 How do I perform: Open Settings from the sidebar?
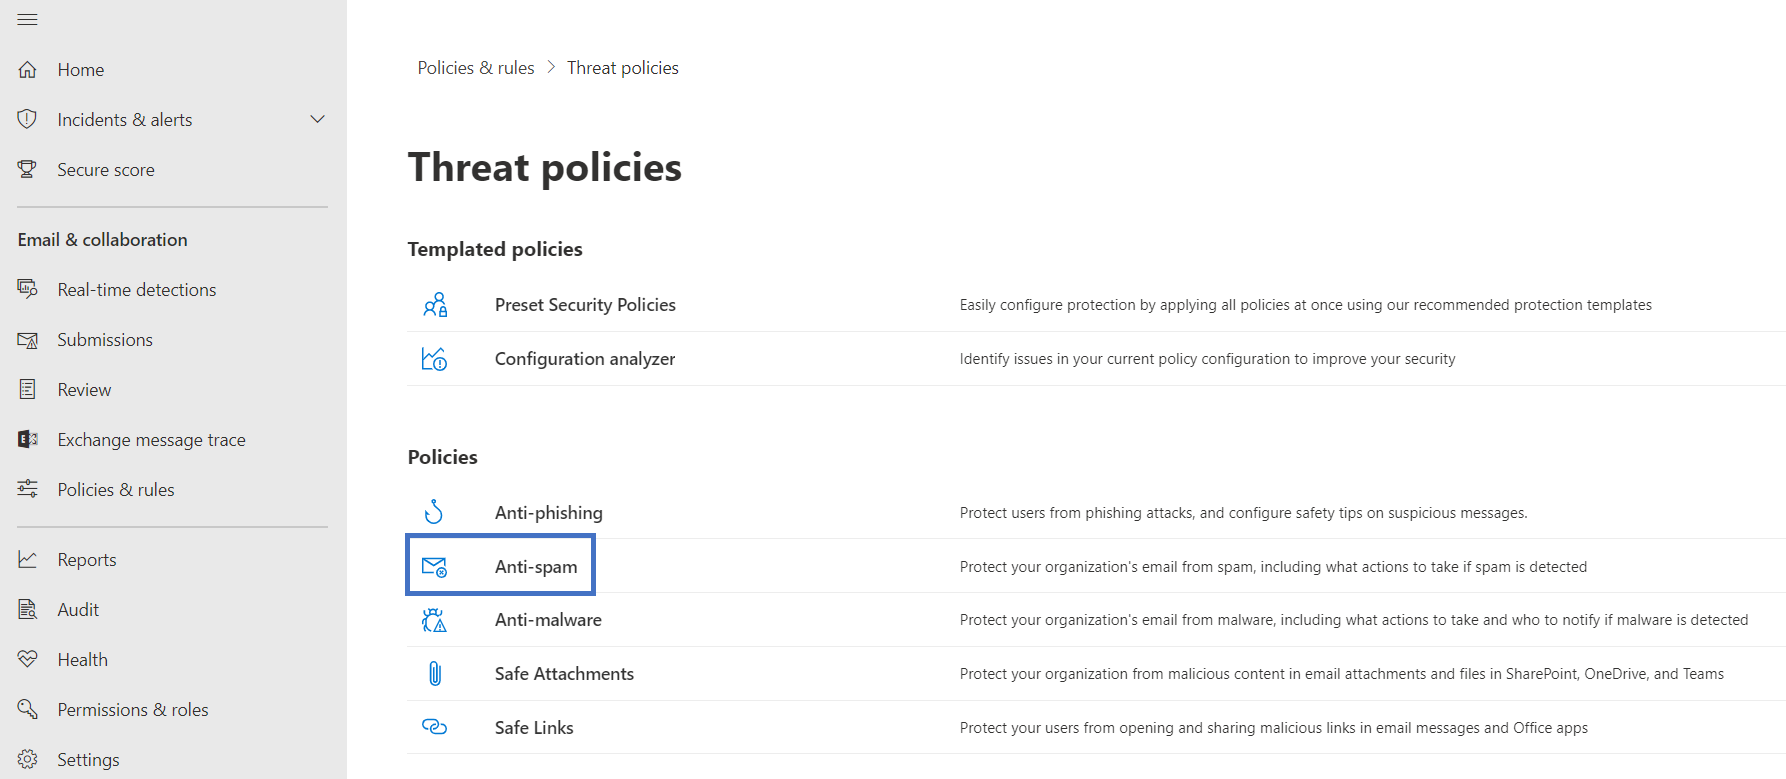[x=88, y=760]
